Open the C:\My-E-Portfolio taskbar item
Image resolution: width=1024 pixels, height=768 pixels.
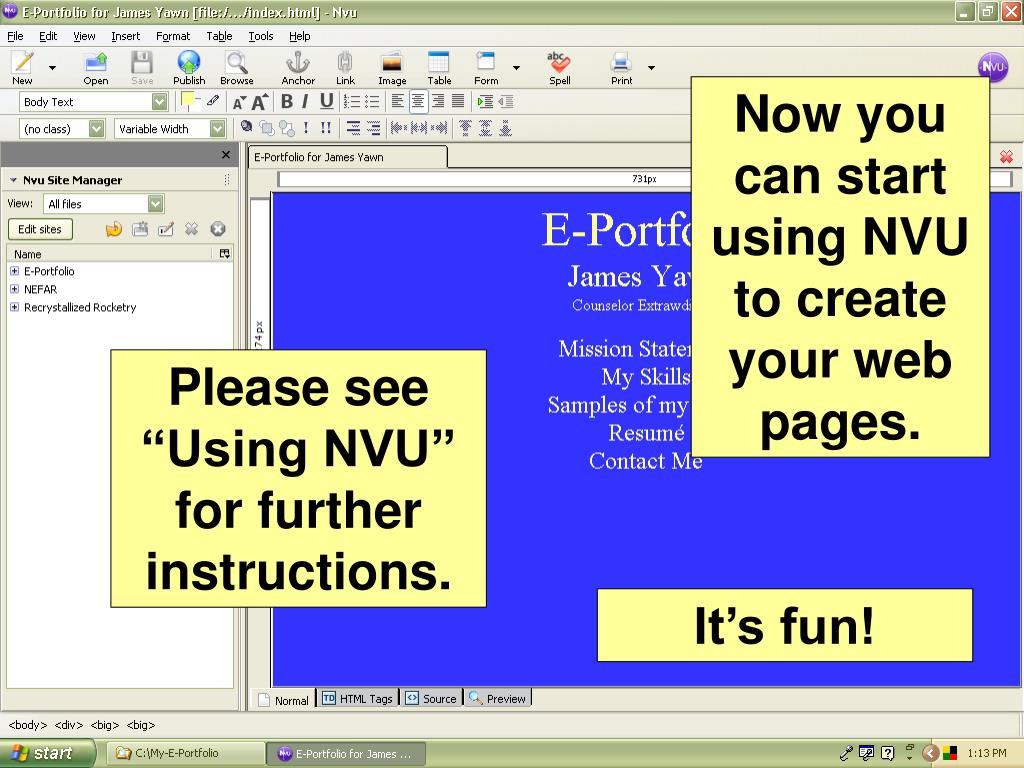point(185,753)
